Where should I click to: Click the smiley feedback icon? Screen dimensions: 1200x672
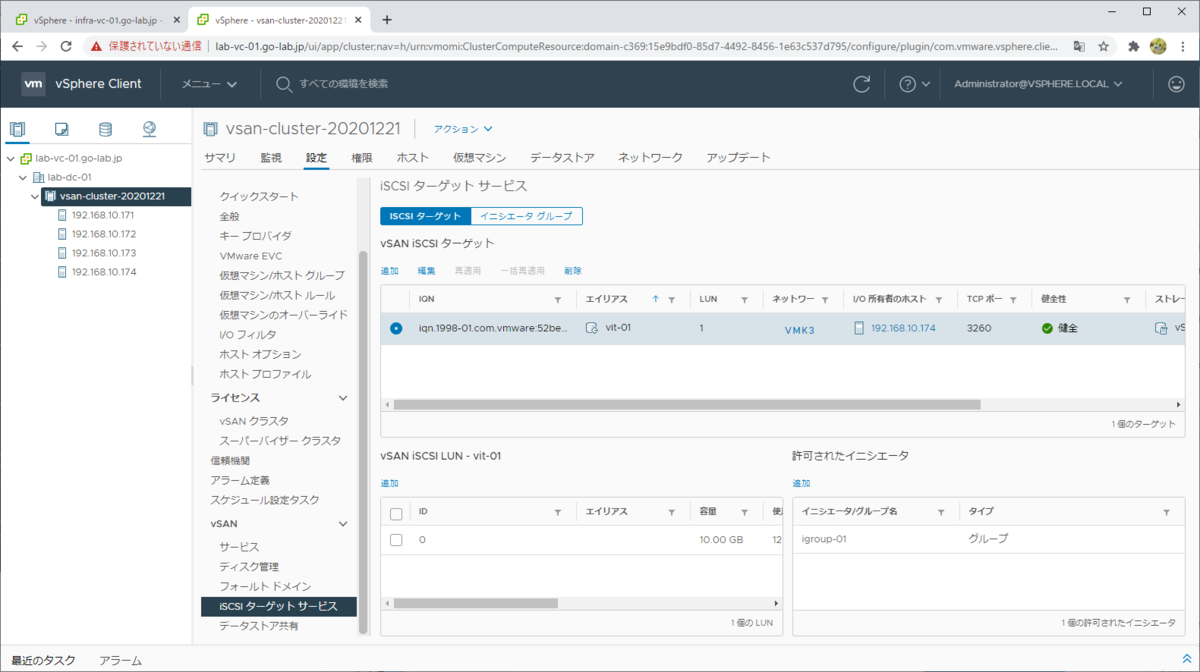tap(1176, 84)
